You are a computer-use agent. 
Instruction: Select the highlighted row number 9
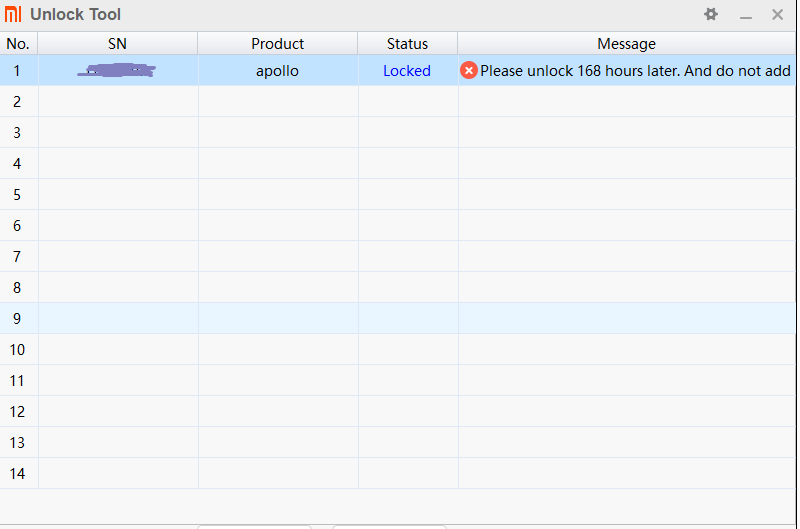[x=18, y=319]
